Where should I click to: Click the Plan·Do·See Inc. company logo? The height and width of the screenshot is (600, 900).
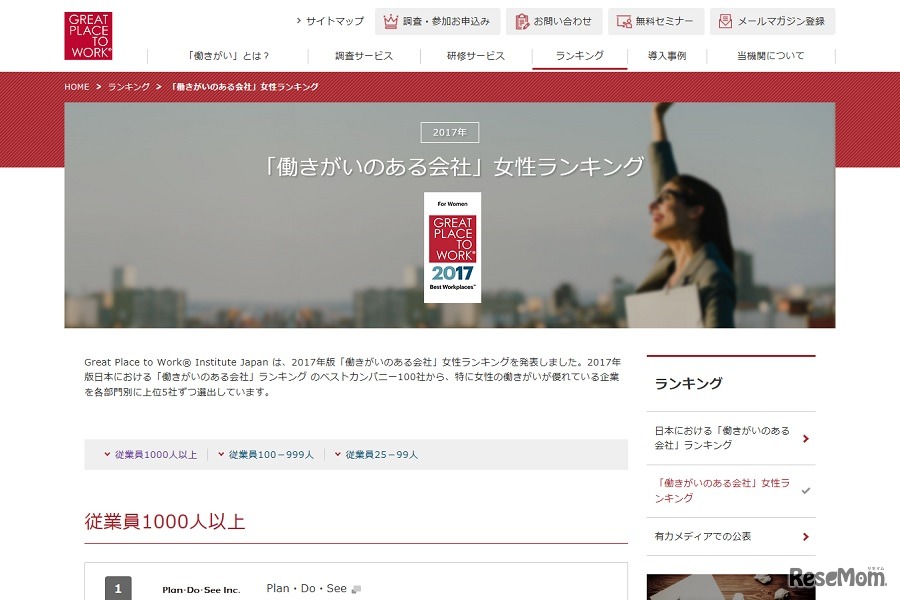[201, 590]
